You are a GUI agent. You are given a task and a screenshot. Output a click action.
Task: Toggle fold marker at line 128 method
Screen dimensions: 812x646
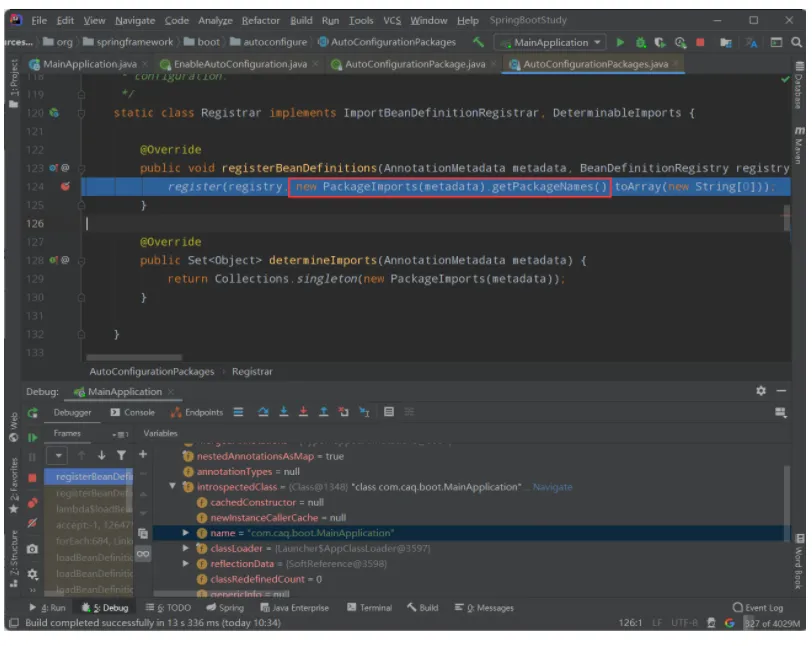tap(81, 261)
